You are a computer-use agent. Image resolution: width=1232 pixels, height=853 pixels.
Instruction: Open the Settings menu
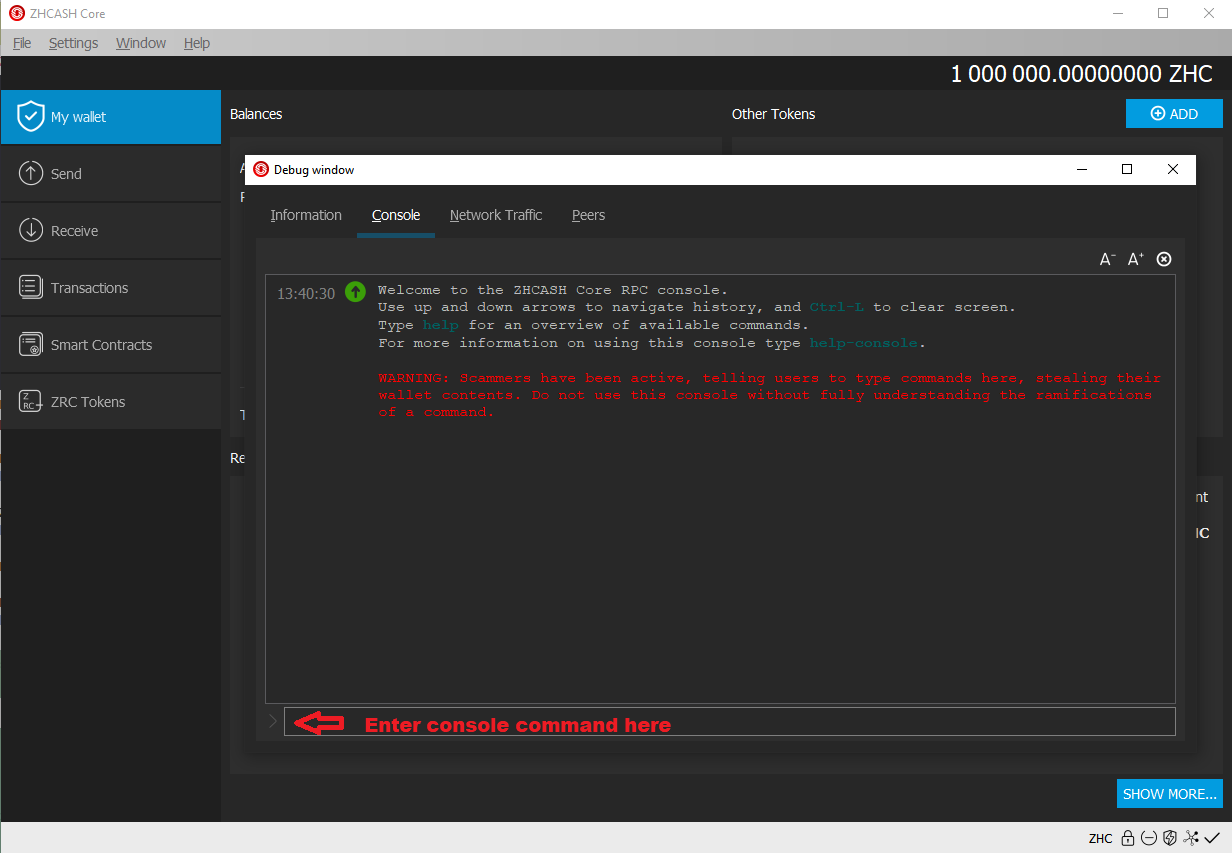[74, 43]
